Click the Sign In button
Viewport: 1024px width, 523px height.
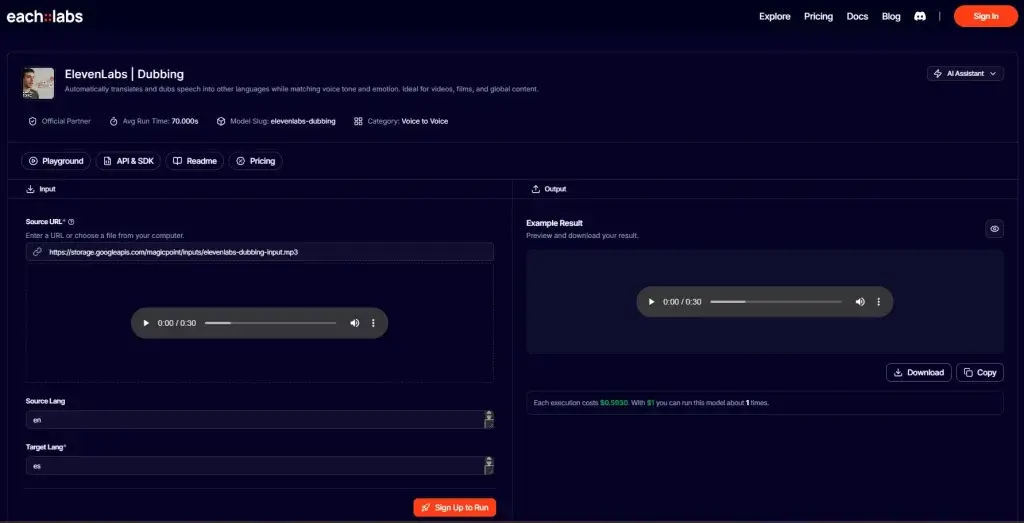pyautogui.click(x=985, y=16)
